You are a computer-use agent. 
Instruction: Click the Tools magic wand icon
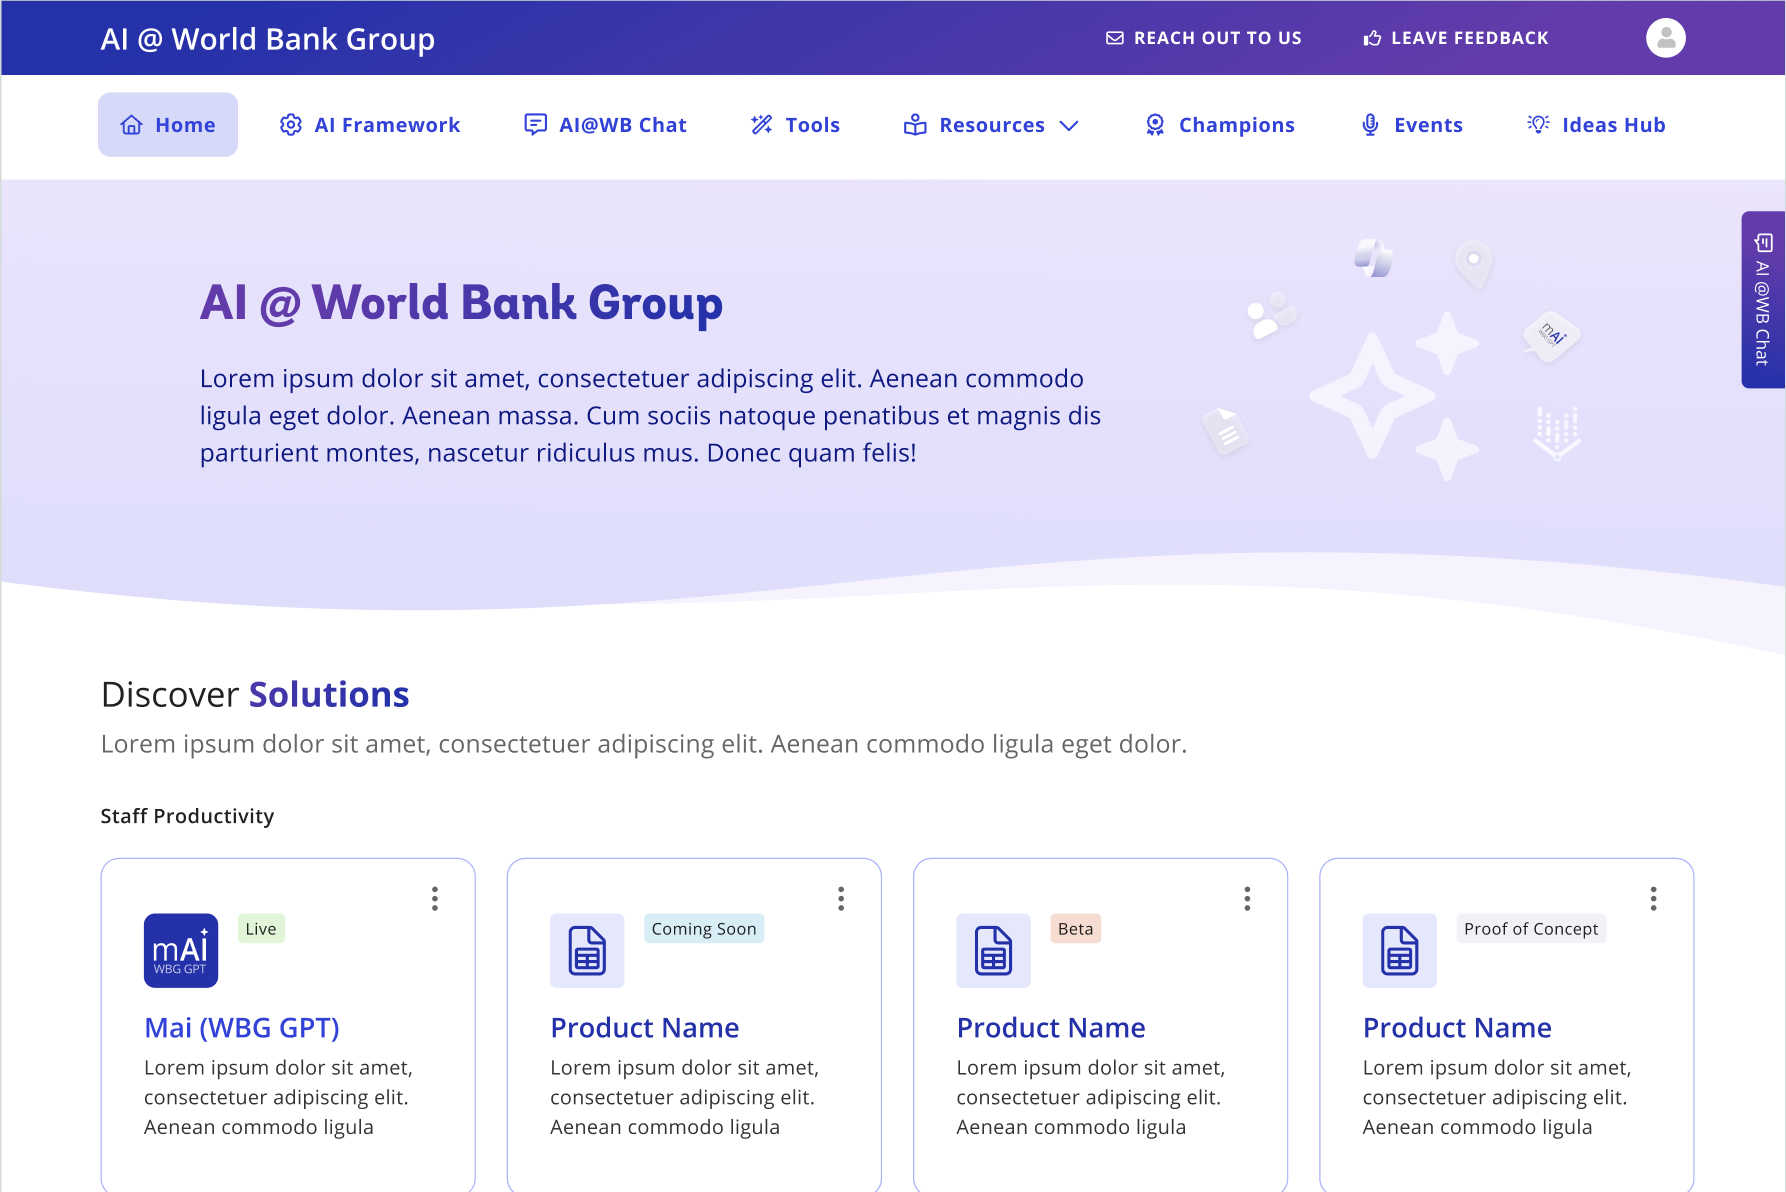tap(762, 125)
